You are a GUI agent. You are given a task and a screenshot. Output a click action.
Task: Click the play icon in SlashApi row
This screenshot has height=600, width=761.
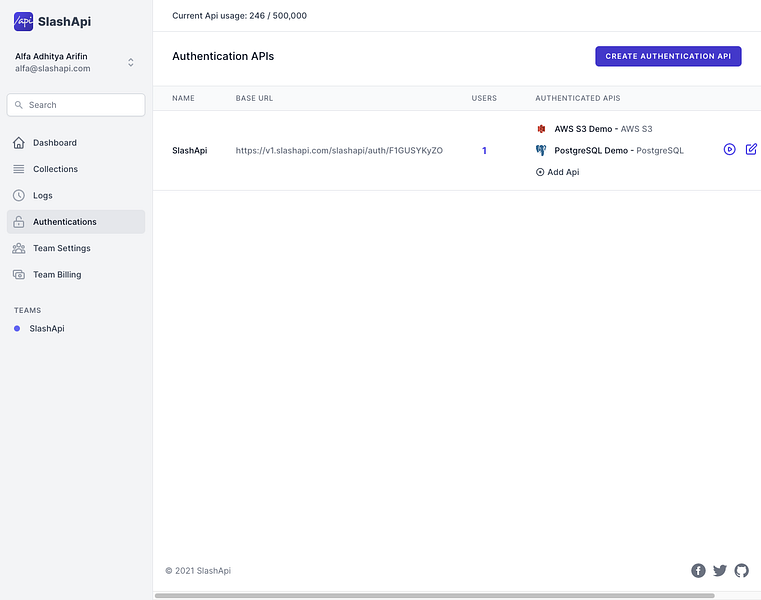(730, 150)
